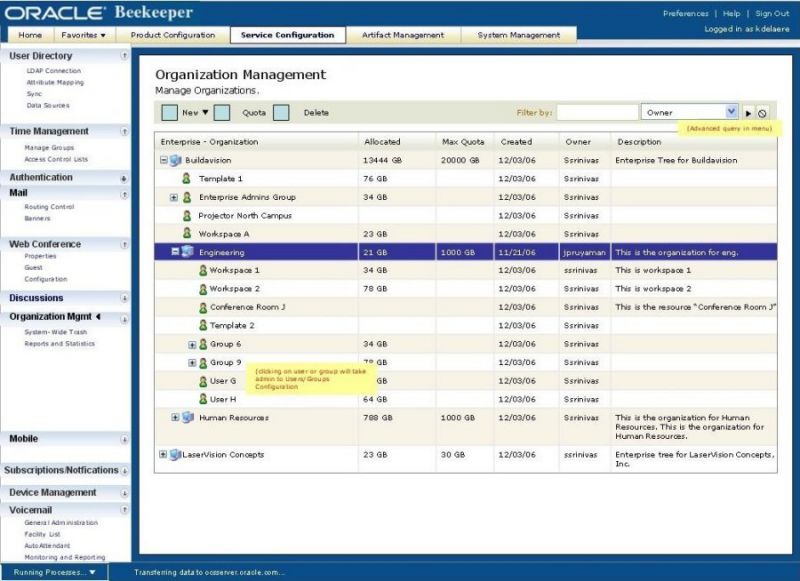Click the icon box before Quota
This screenshot has height=581, width=800.
pos(221,113)
